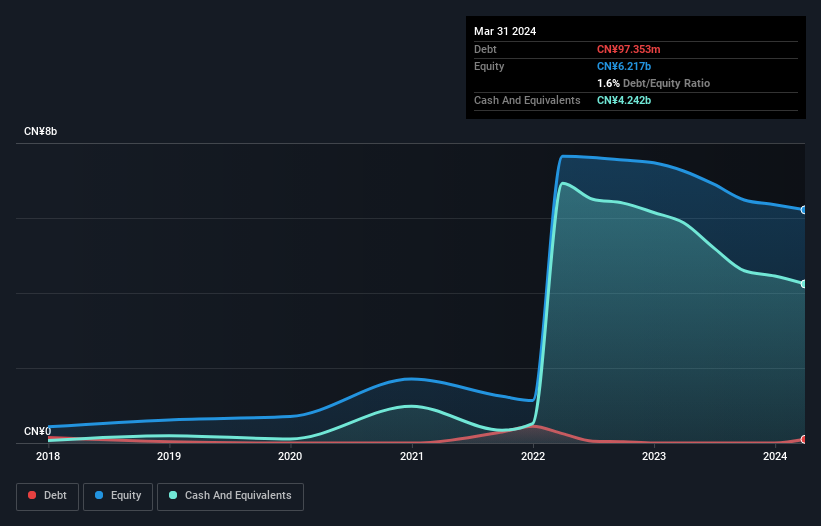Click the 2018 x-axis label

[48, 456]
